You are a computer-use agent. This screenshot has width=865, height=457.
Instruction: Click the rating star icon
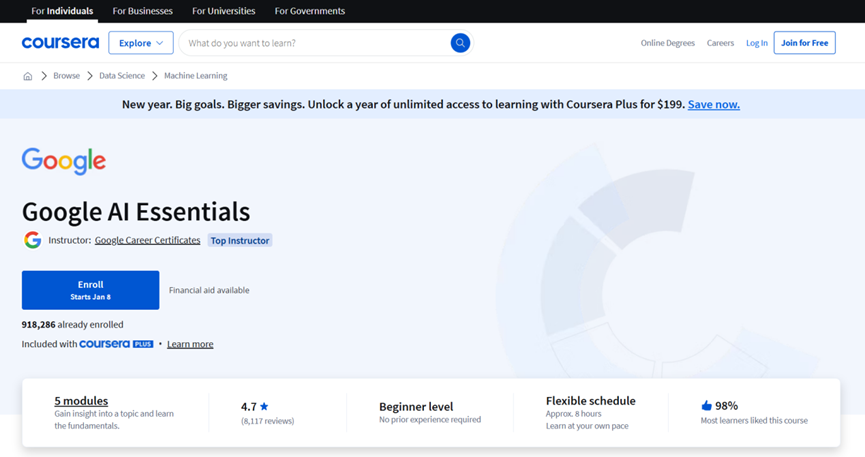(264, 407)
